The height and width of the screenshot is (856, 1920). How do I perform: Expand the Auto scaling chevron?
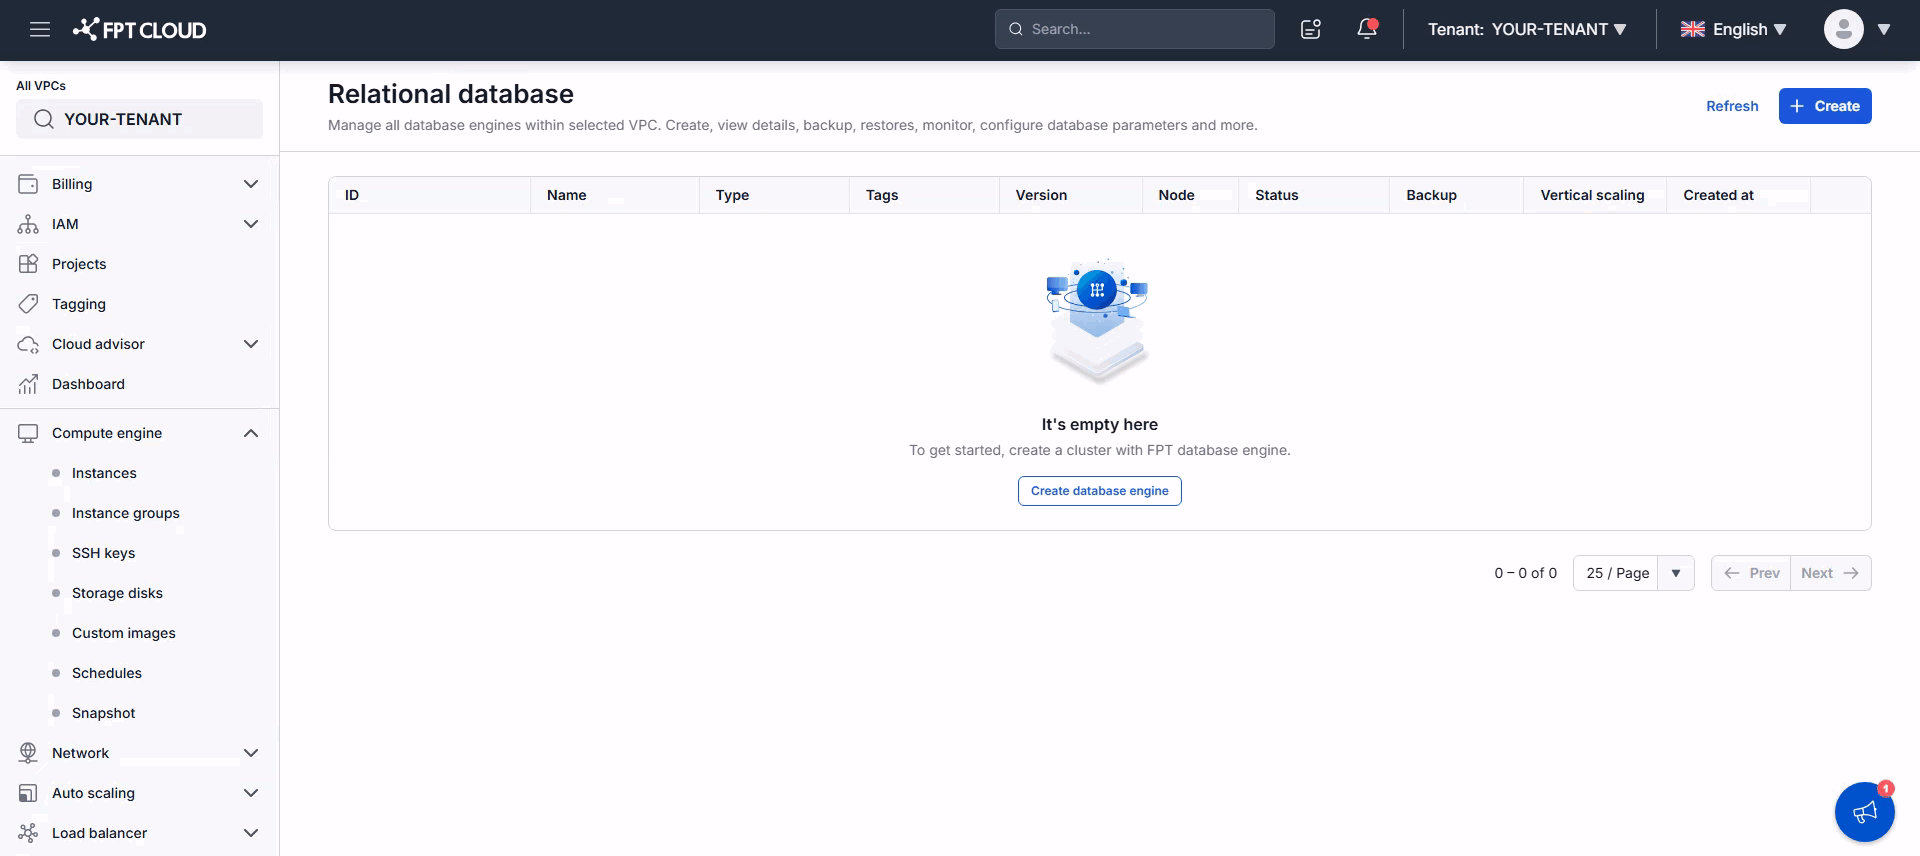(251, 793)
